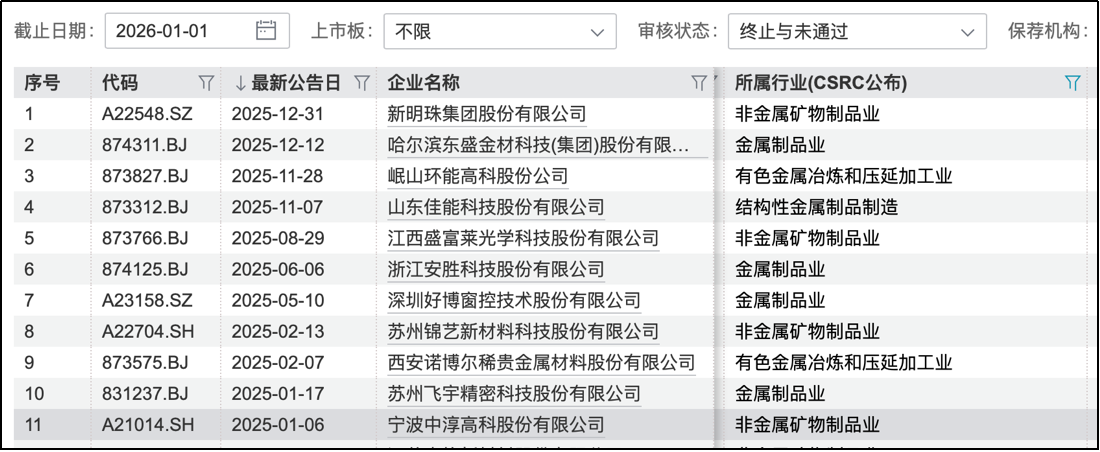
Task: Open the calendar picker for 截止日期
Action: click(266, 31)
